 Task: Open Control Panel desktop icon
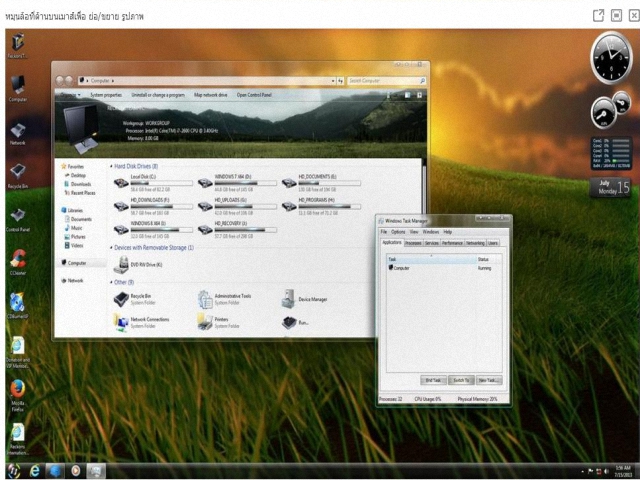(x=18, y=220)
